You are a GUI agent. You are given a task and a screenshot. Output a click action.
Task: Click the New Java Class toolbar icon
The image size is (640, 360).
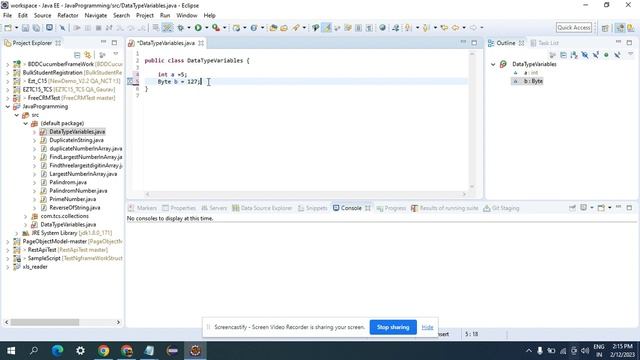pyautogui.click(x=254, y=28)
